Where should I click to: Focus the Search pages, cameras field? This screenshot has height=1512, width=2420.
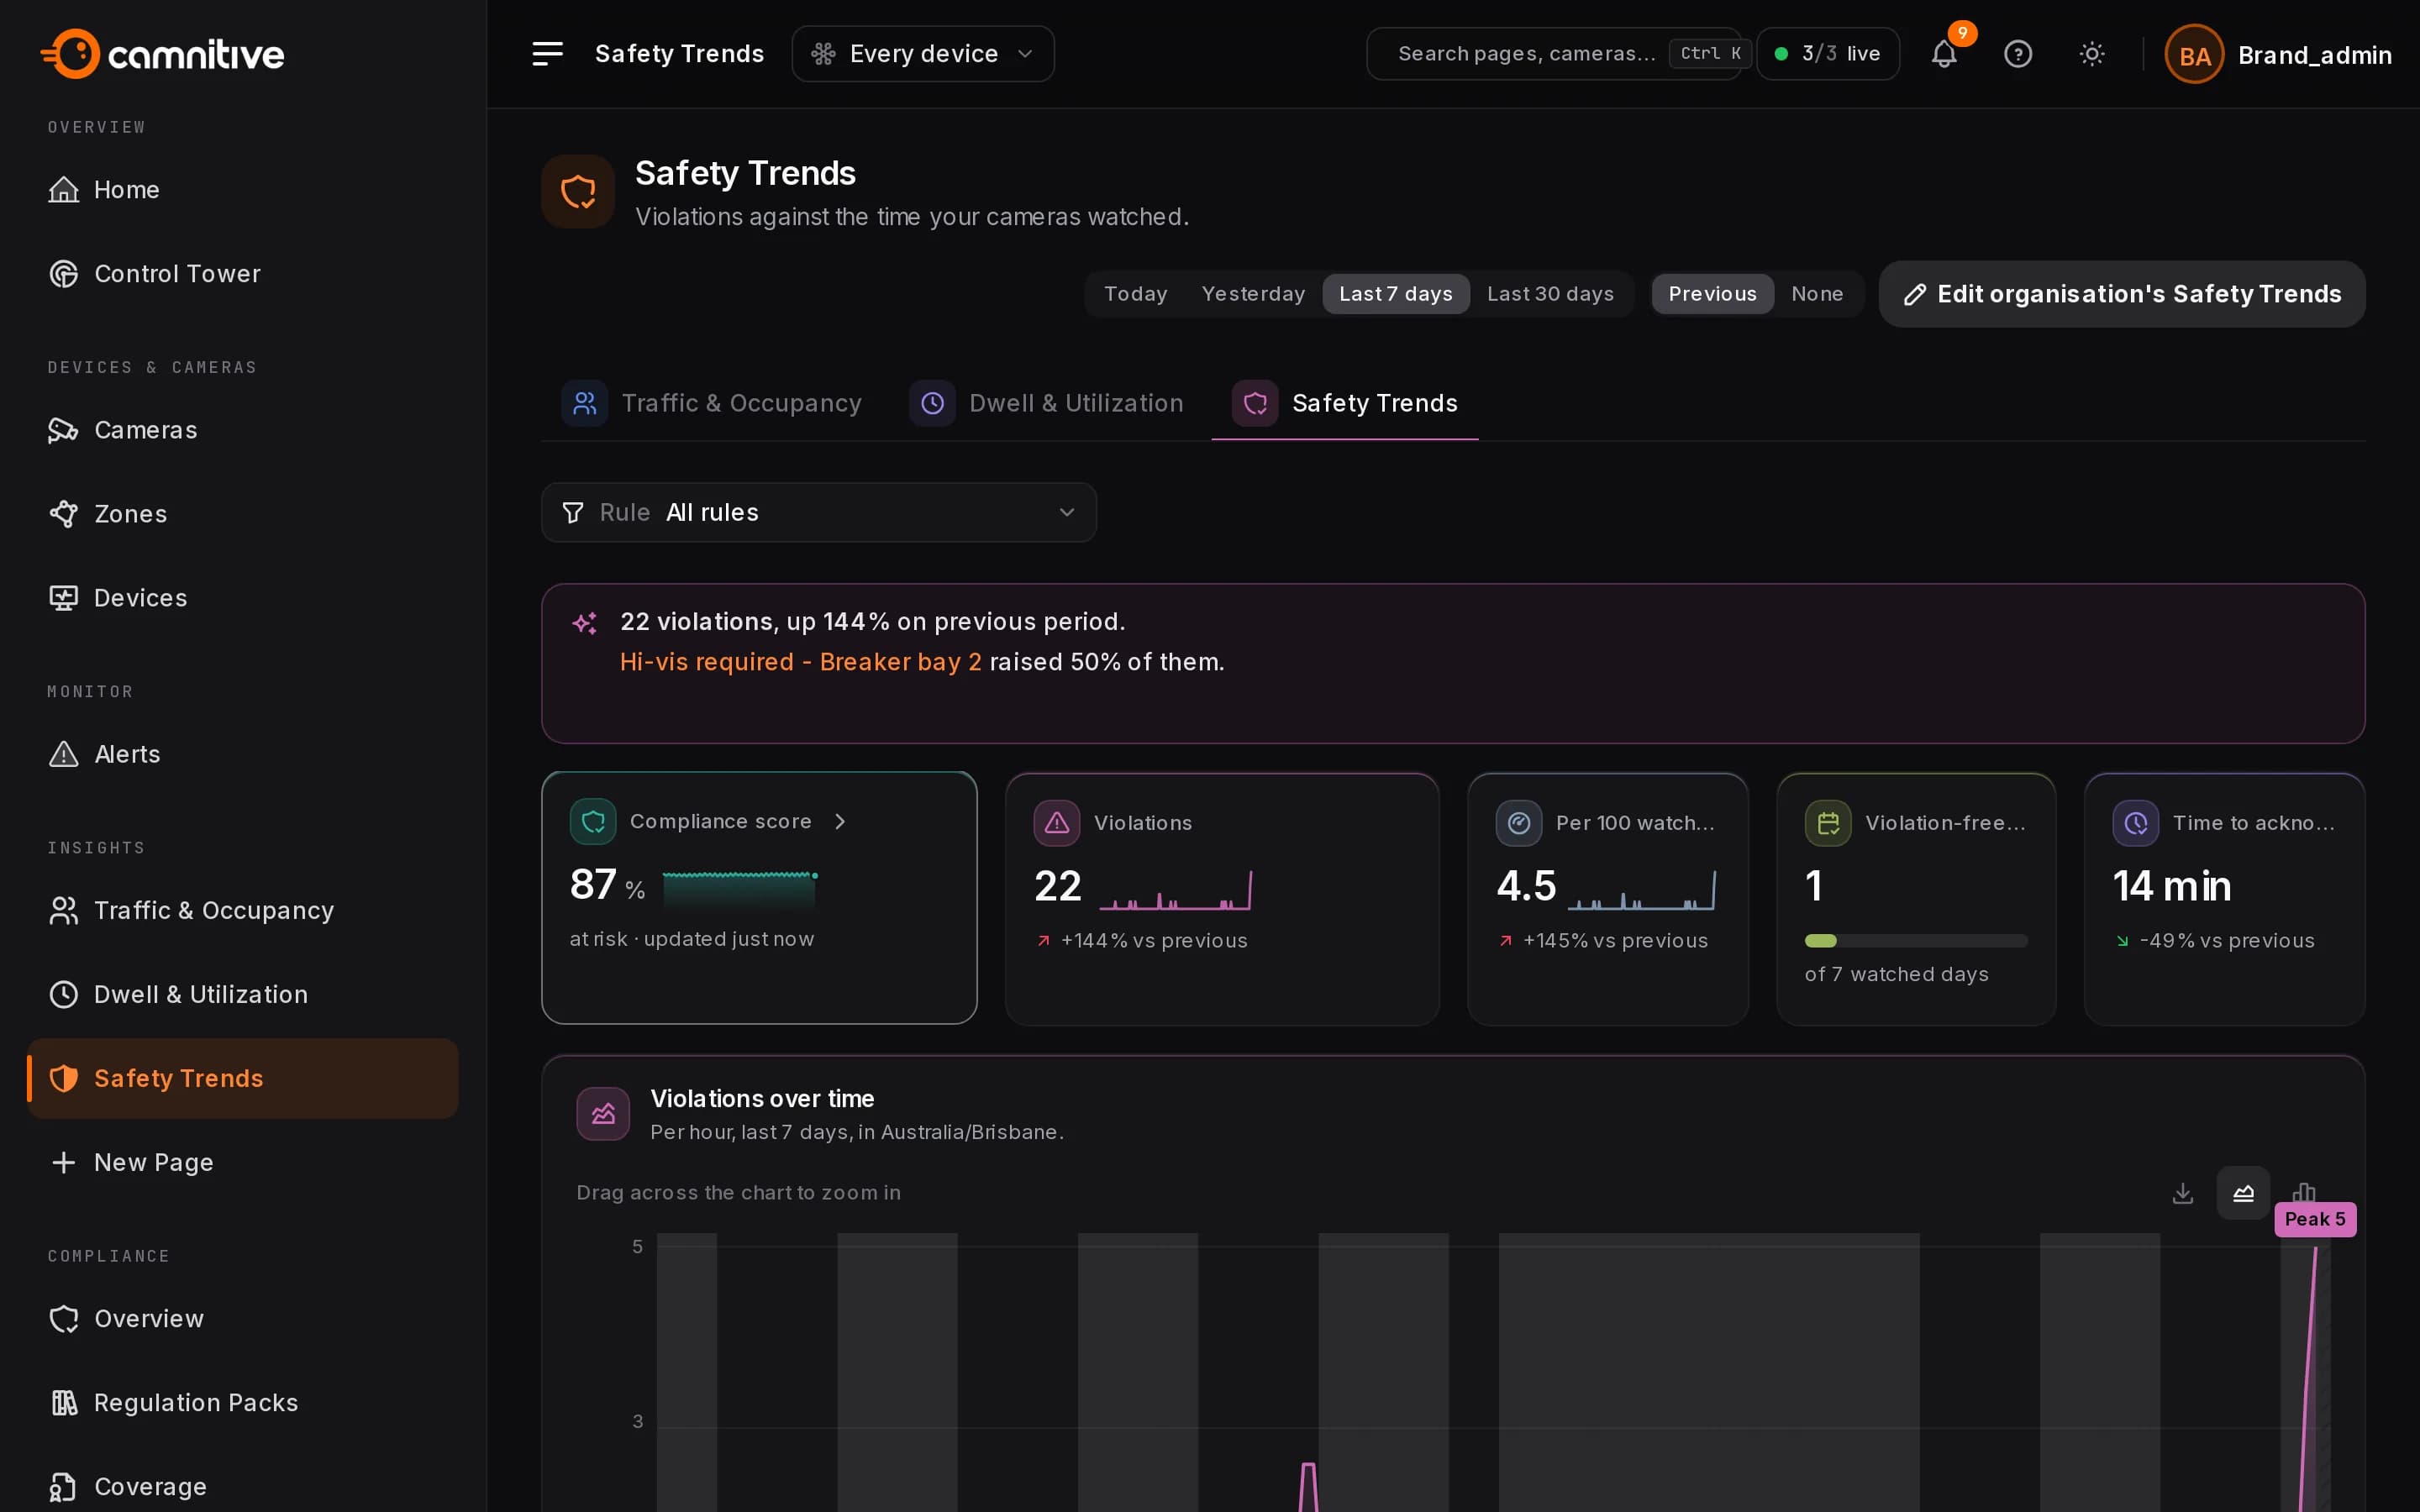pyautogui.click(x=1555, y=54)
